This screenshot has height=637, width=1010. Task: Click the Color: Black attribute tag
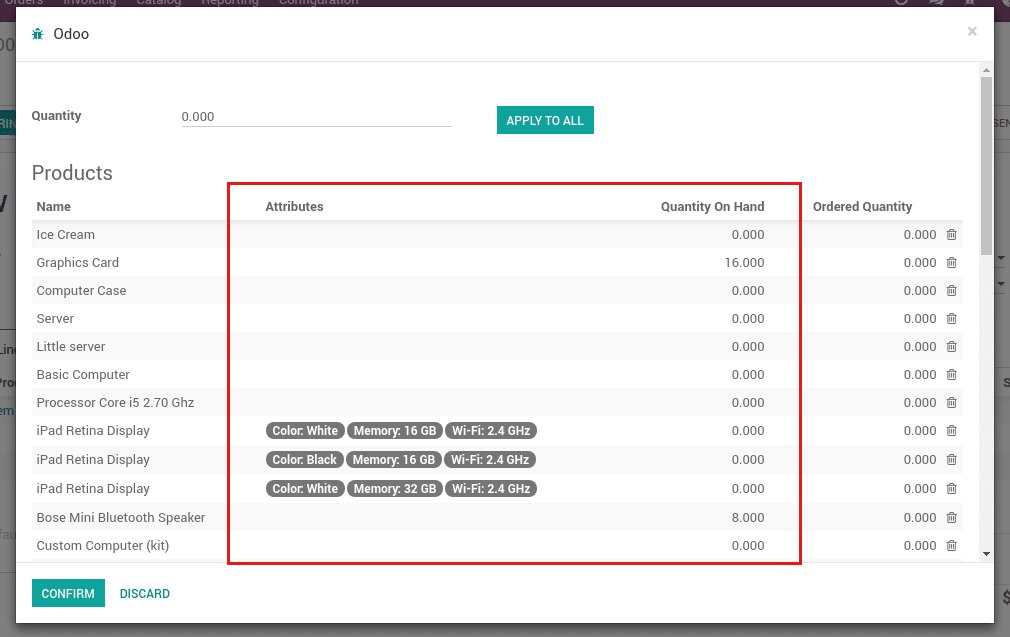pos(305,459)
